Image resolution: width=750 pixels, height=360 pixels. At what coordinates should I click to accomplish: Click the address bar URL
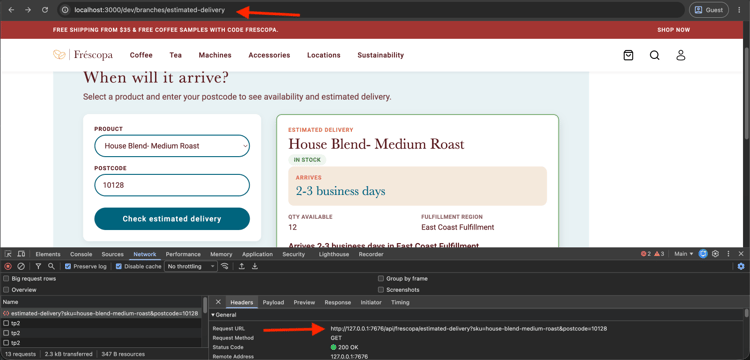click(x=149, y=10)
